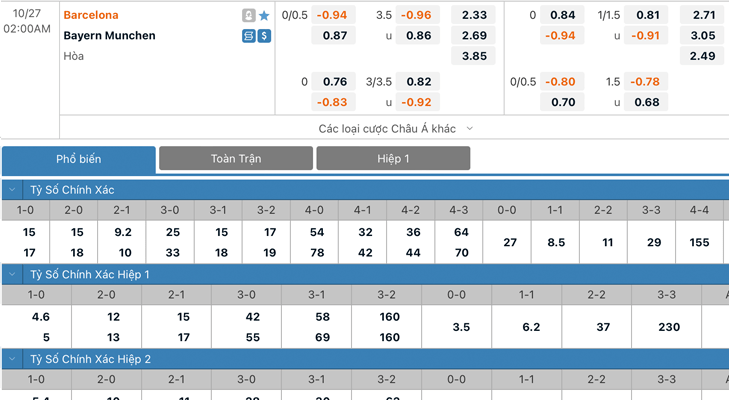
Task: Switch to the Toàn Trận tab
Action: (x=236, y=159)
